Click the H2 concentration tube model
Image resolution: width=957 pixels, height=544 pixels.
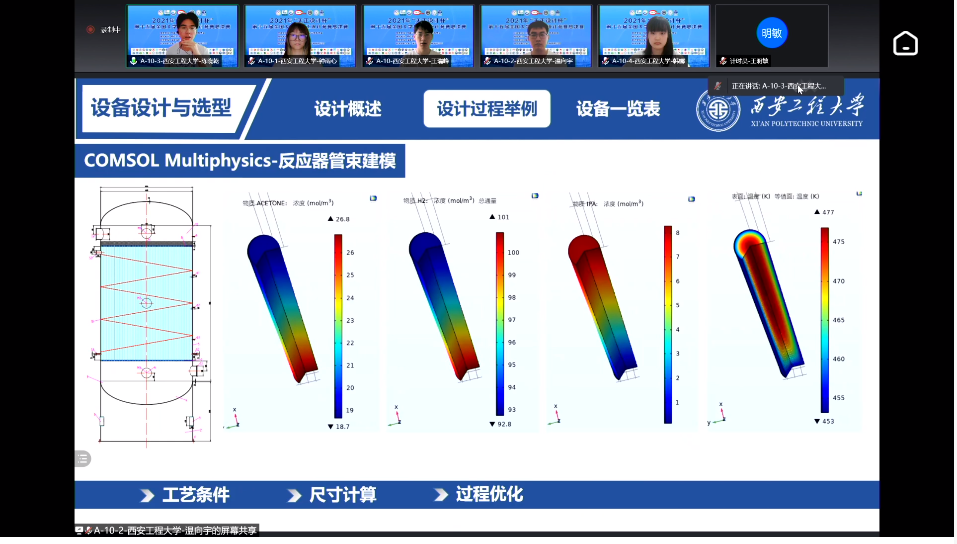[x=444, y=306]
